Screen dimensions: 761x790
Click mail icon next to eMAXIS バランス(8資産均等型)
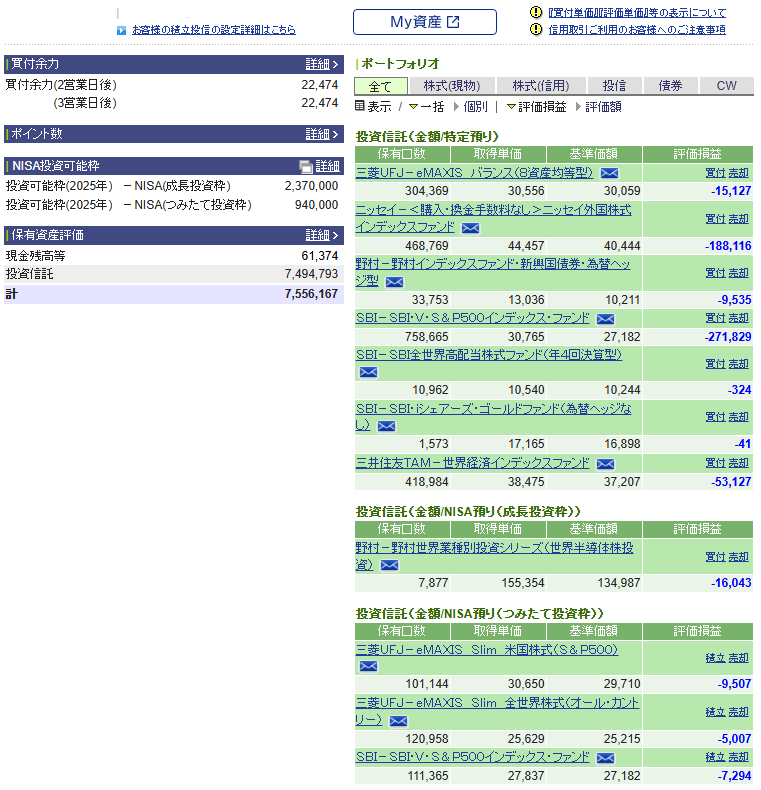[609, 173]
